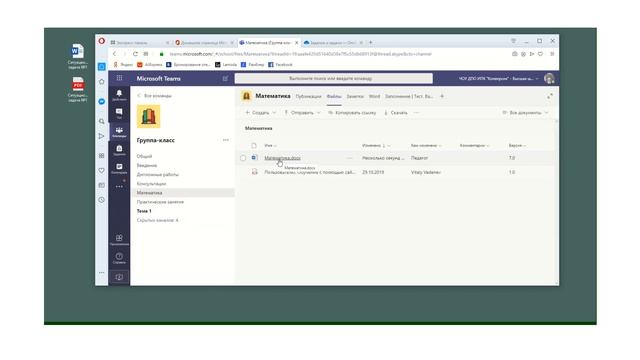Image resolution: width=640 pixels, height=360 pixels.
Task: Open the Activity bell in Teams sidebar
Action: [x=119, y=96]
